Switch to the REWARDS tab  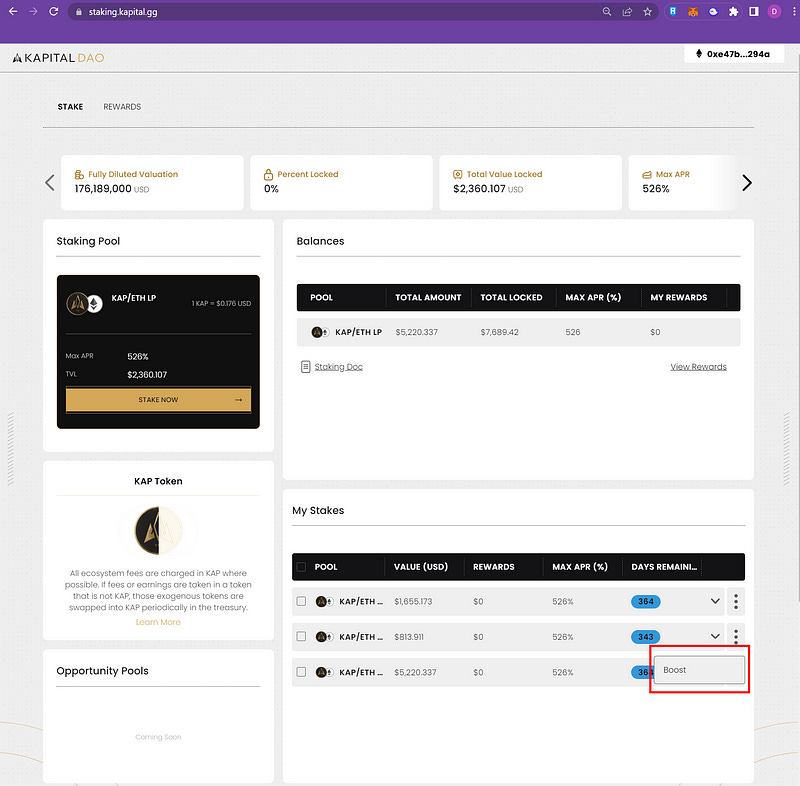pyautogui.click(x=122, y=107)
